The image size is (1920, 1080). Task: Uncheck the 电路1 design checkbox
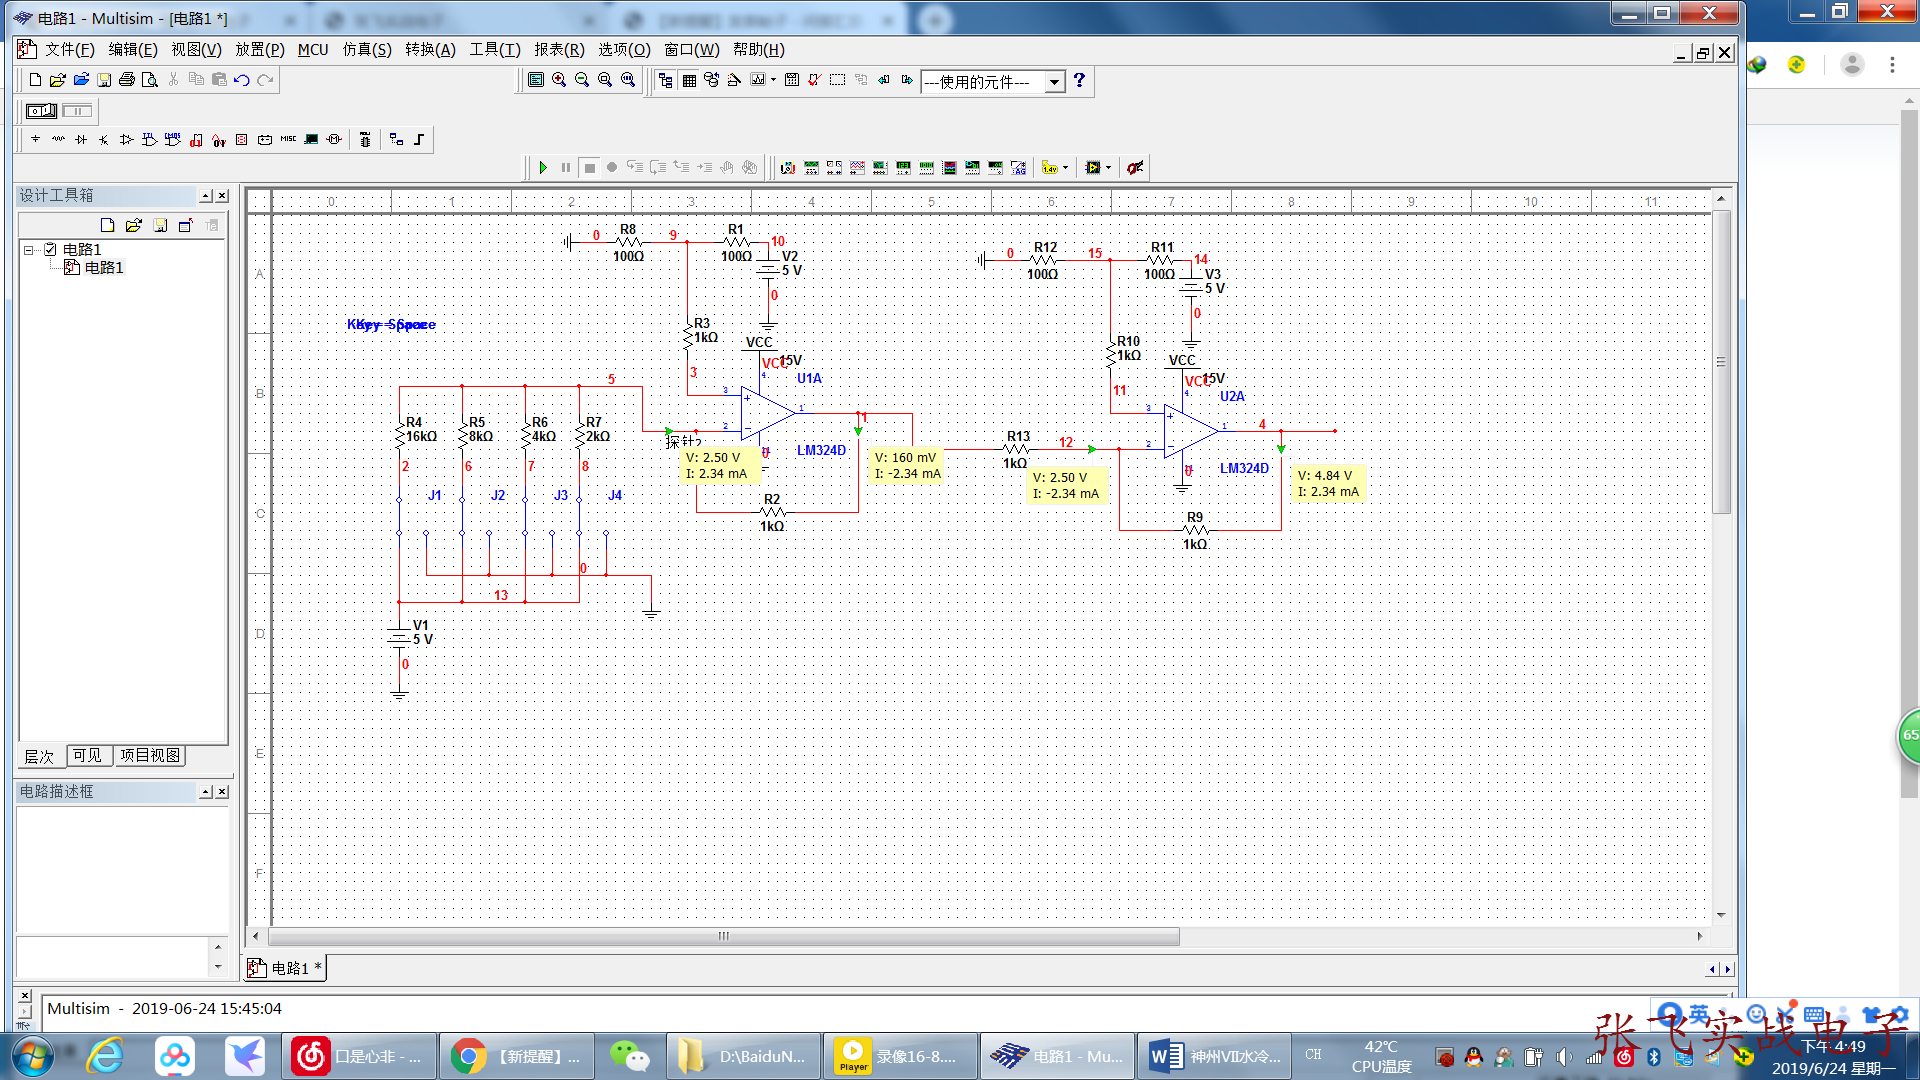[50, 249]
